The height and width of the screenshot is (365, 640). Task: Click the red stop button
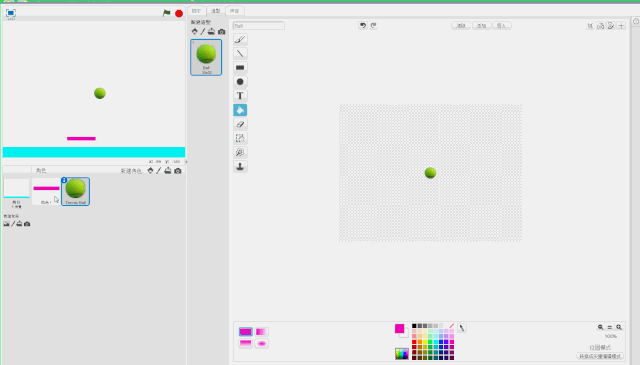[179, 13]
